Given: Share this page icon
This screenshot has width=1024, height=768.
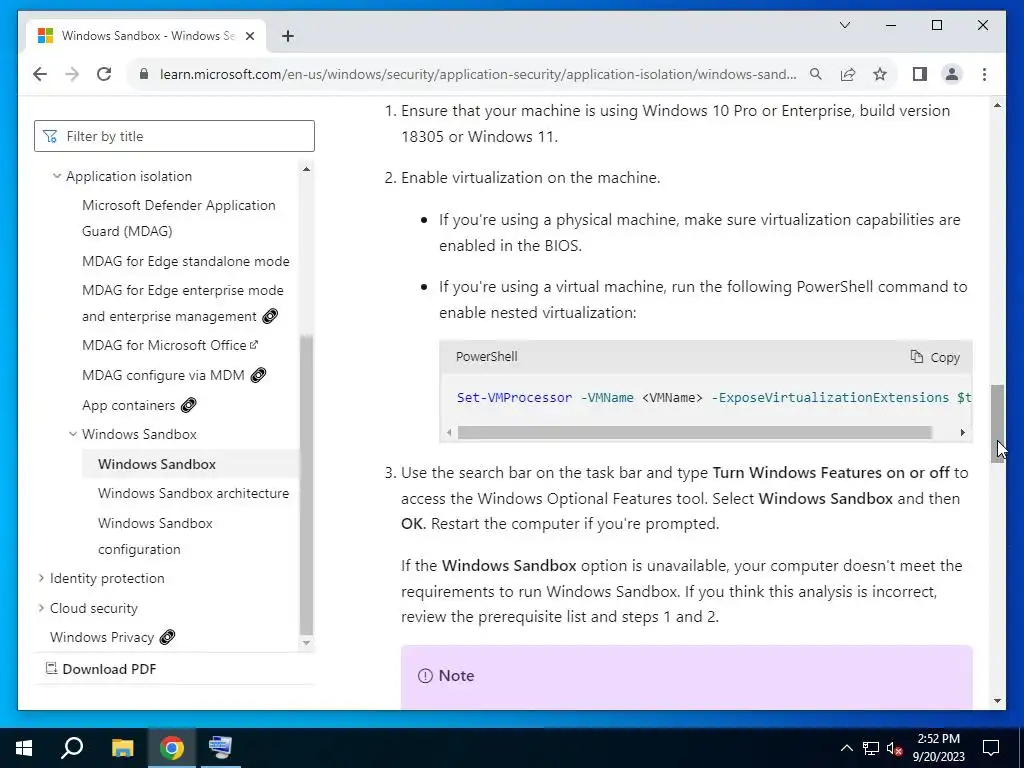Looking at the screenshot, I should 848,74.
